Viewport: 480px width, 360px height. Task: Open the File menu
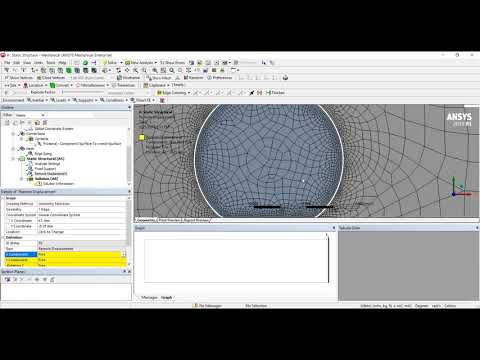(x=7, y=63)
